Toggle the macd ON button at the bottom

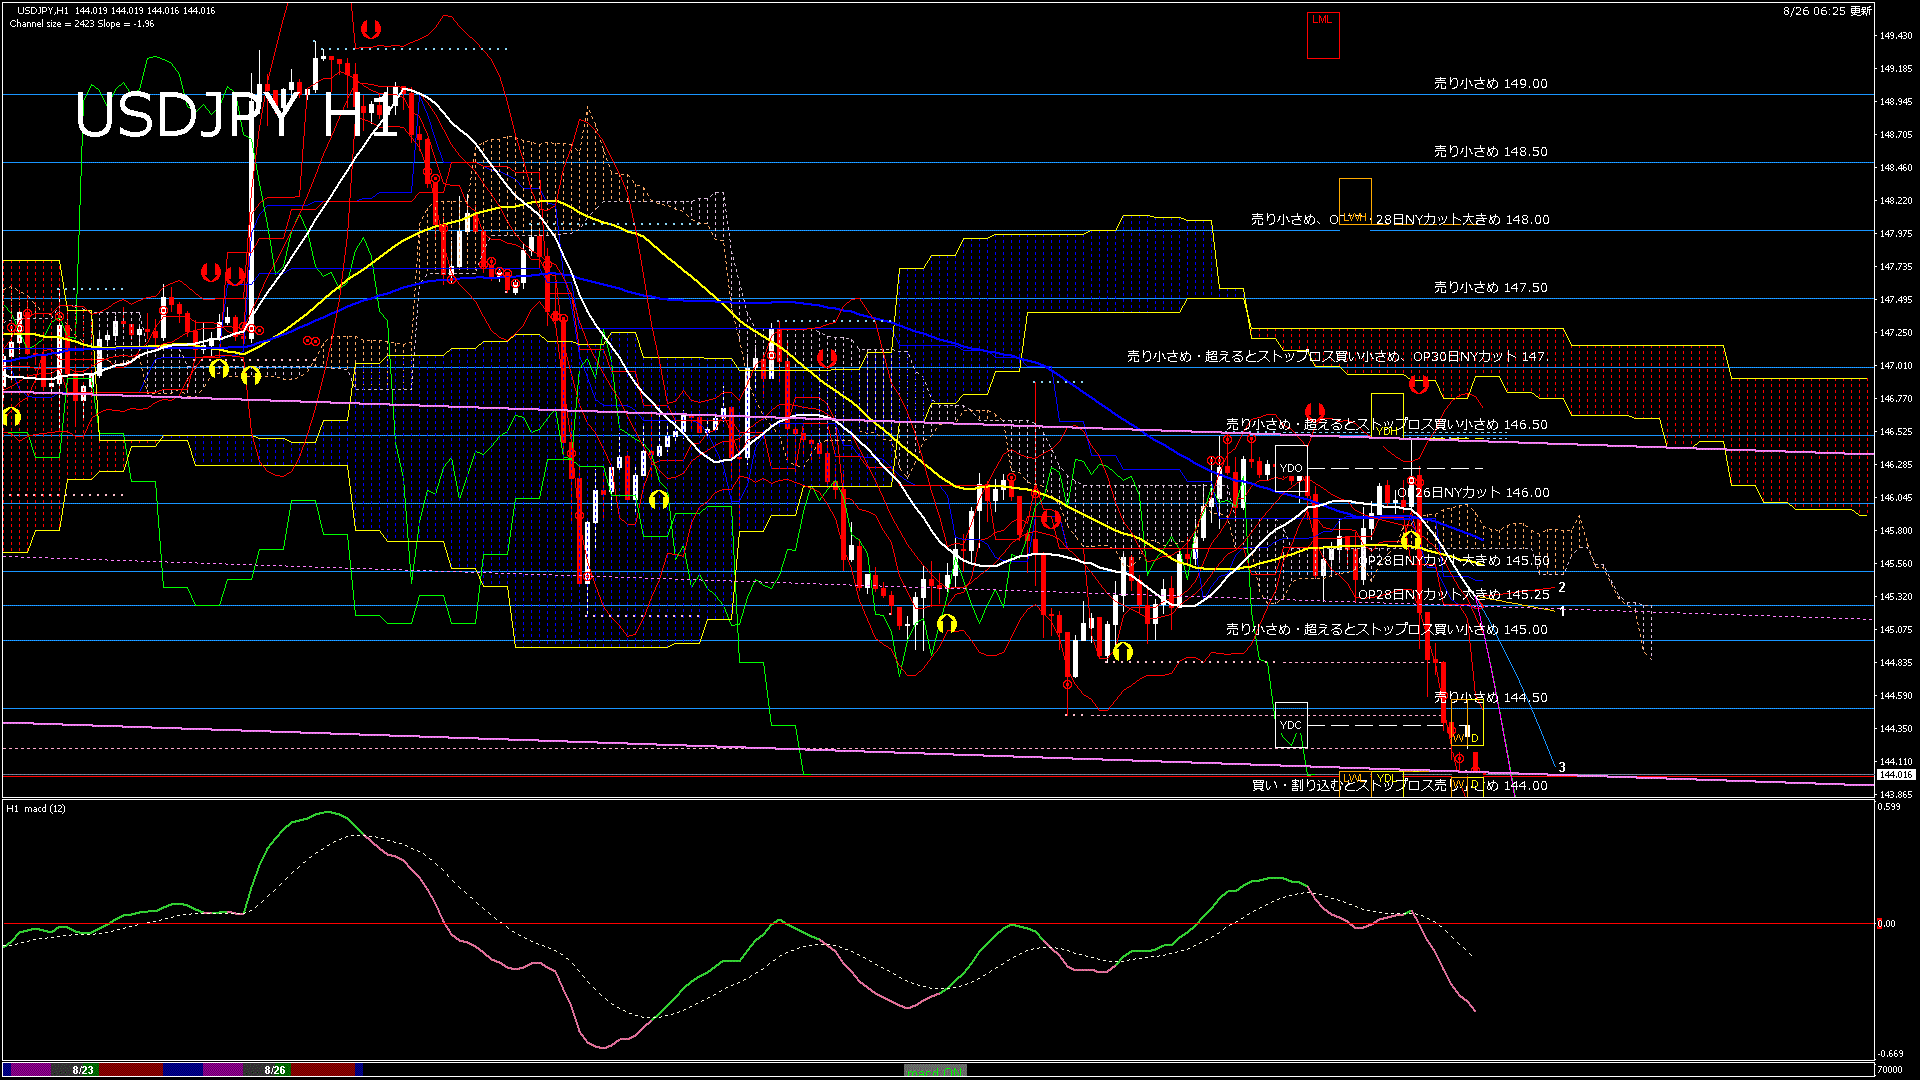pyautogui.click(x=935, y=1070)
